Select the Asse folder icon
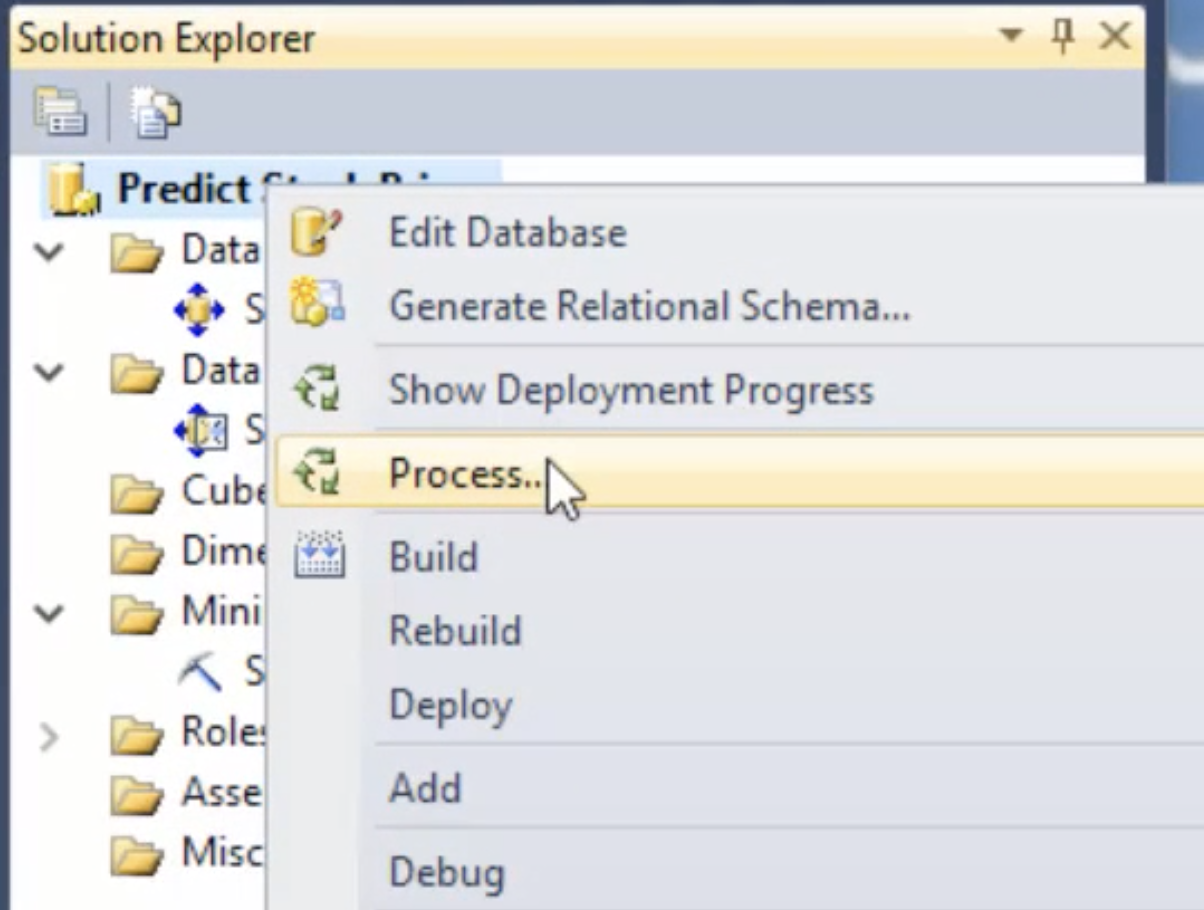 [x=136, y=796]
